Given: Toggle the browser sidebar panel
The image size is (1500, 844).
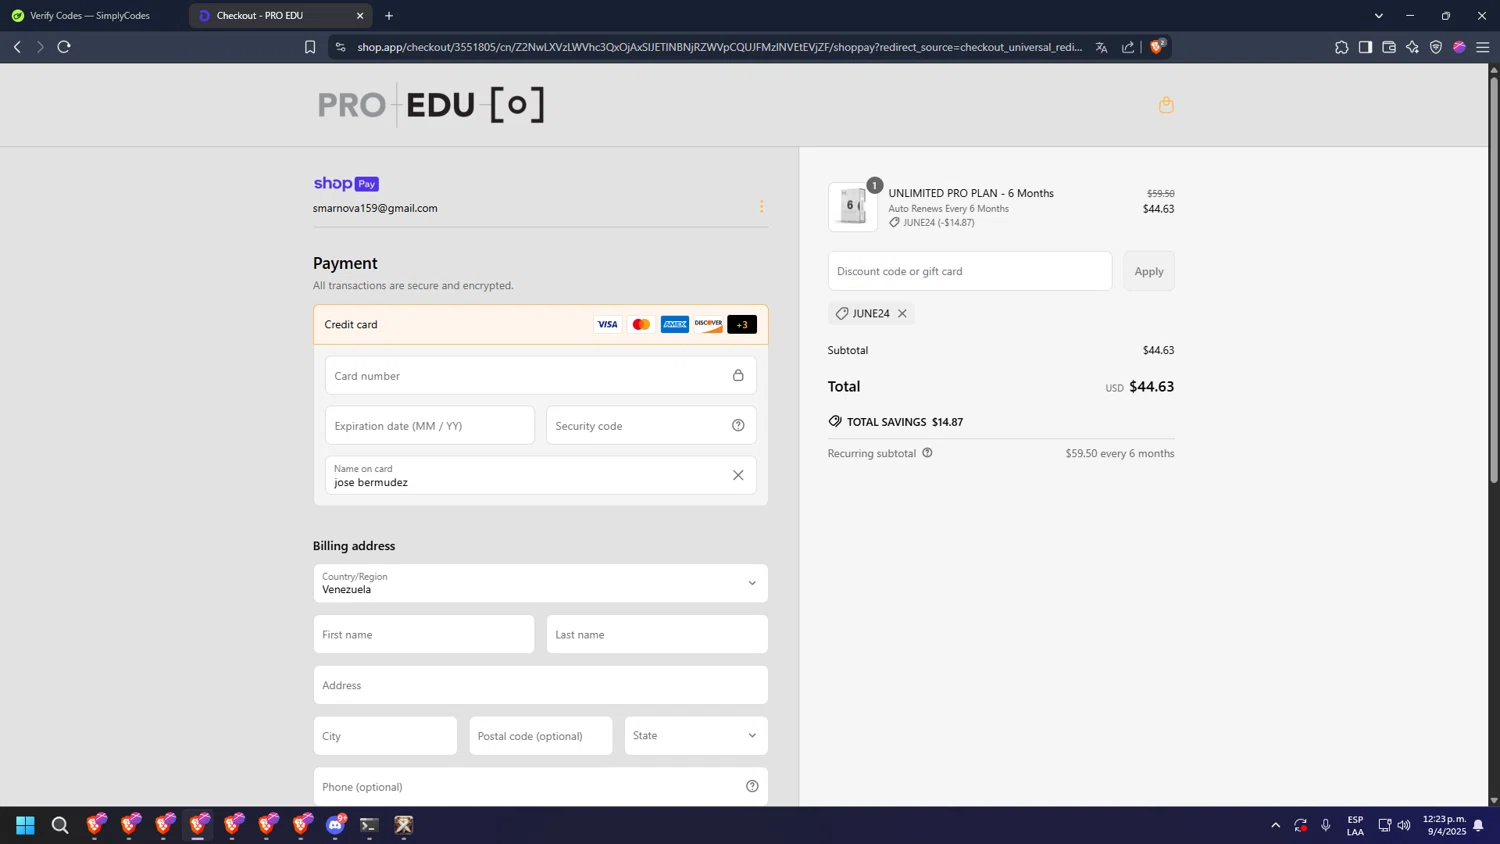Looking at the screenshot, I should click(x=1365, y=47).
